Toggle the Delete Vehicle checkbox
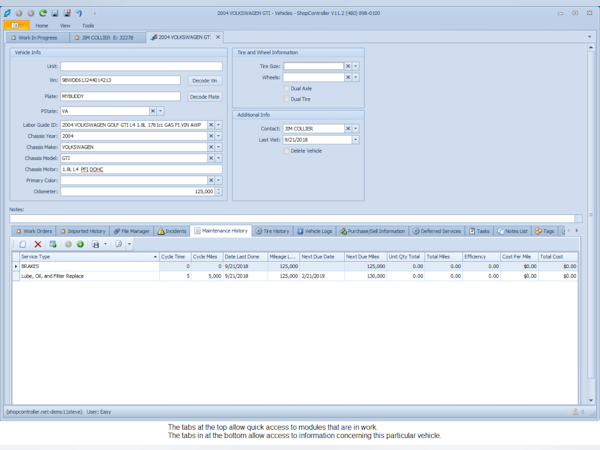The width and height of the screenshot is (600, 450). [x=287, y=151]
